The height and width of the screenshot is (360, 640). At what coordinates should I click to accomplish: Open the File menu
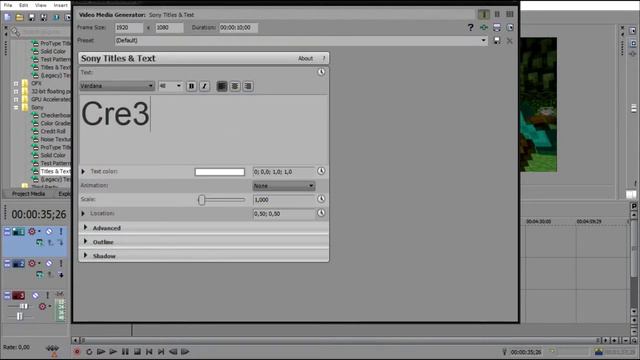click(x=8, y=5)
